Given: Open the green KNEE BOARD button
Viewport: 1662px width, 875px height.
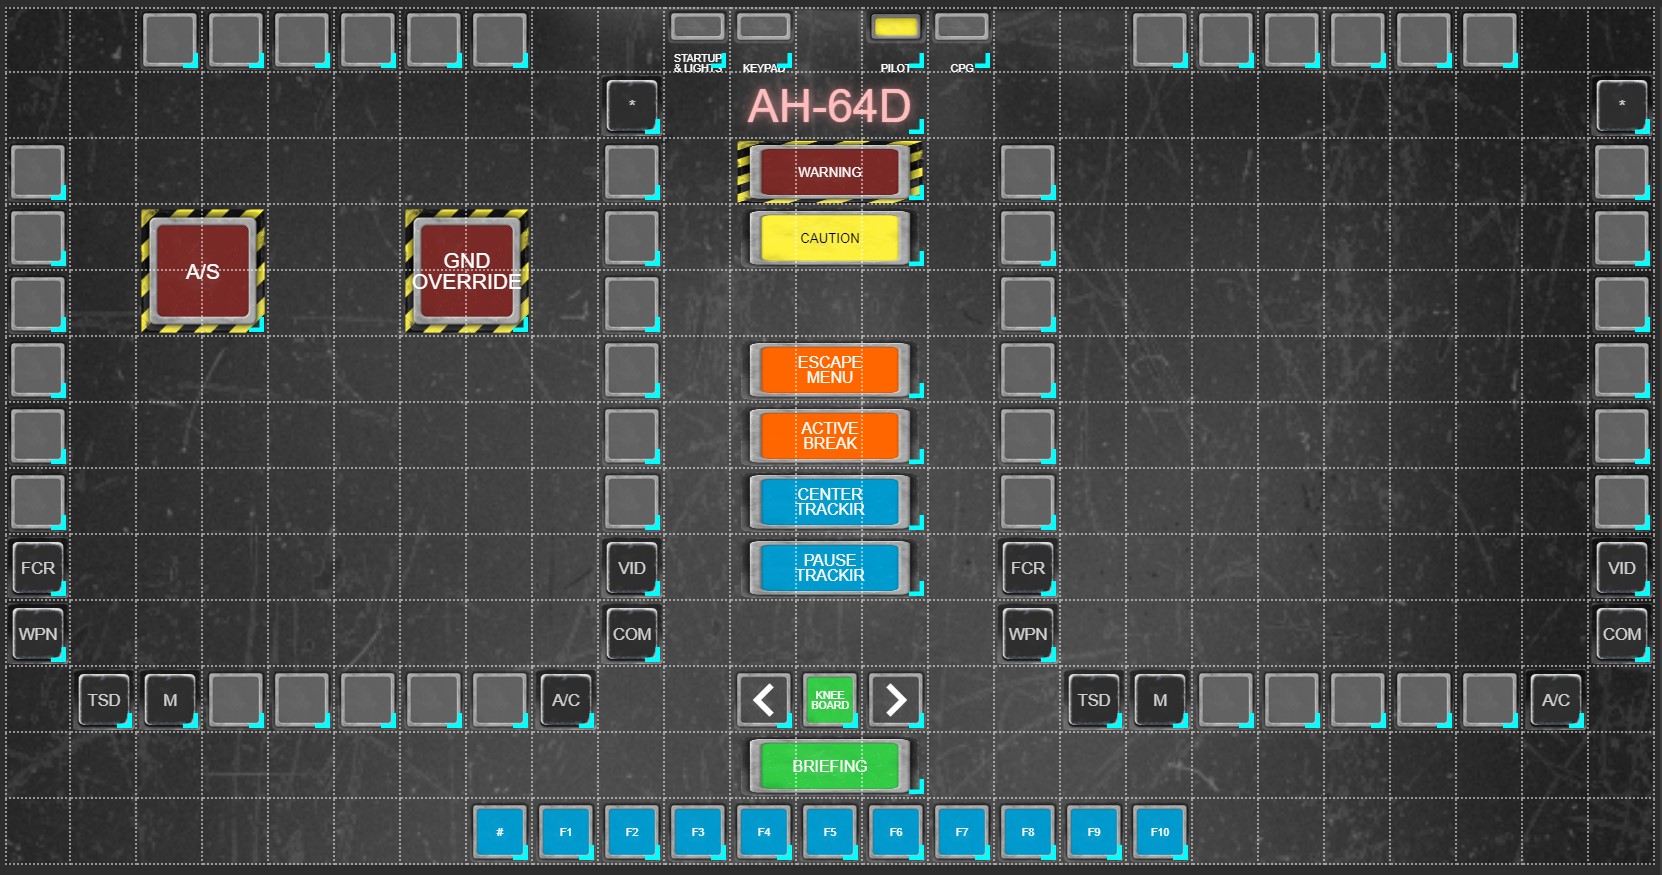Looking at the screenshot, I should pyautogui.click(x=829, y=699).
